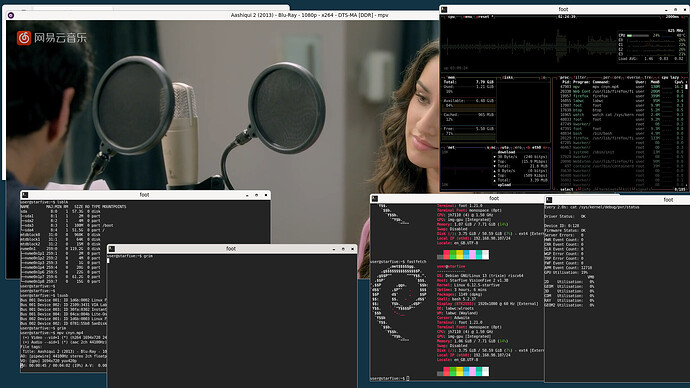Select the 'Web Cont' process row in btop

[621, 91]
